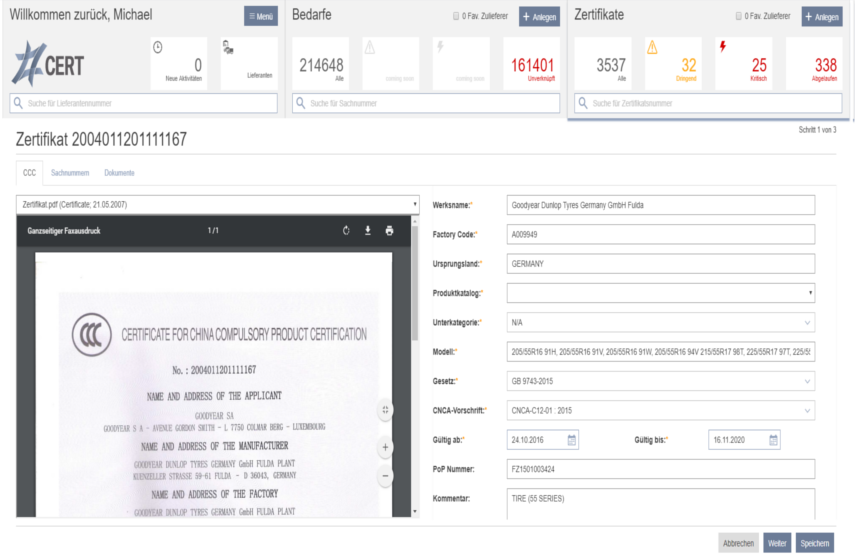855x558 pixels.
Task: Click the Lieferantennummer search magnifier icon
Action: coord(18,103)
